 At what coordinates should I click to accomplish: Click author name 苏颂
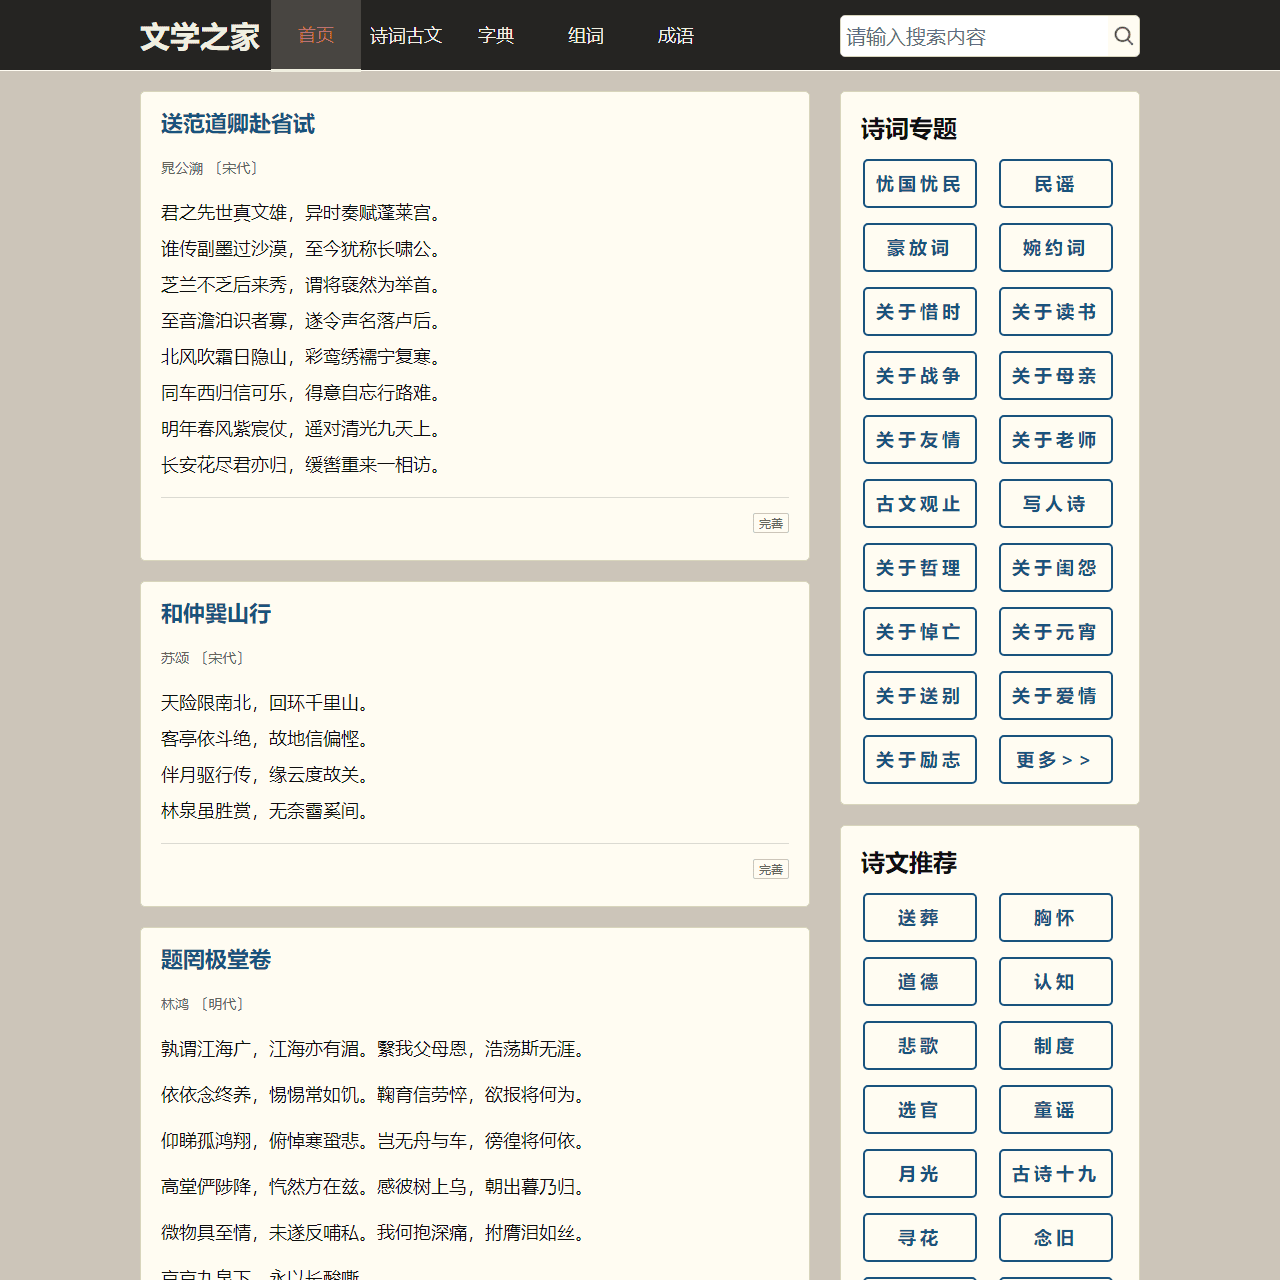click(175, 658)
